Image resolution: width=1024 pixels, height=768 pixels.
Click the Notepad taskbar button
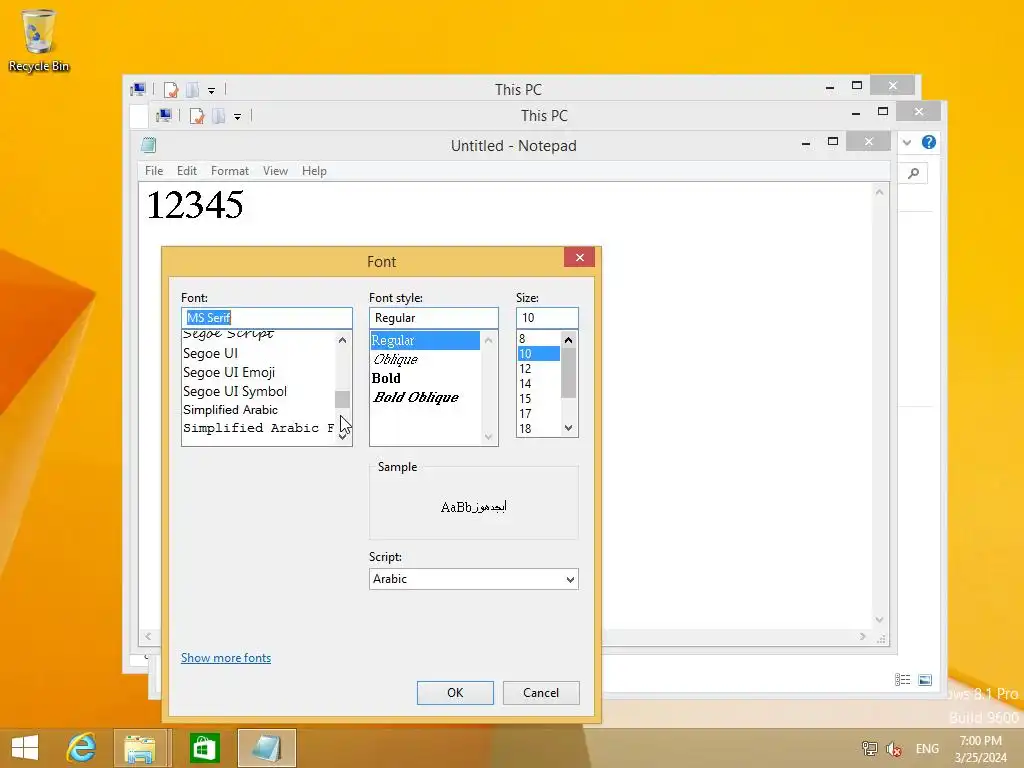point(266,748)
